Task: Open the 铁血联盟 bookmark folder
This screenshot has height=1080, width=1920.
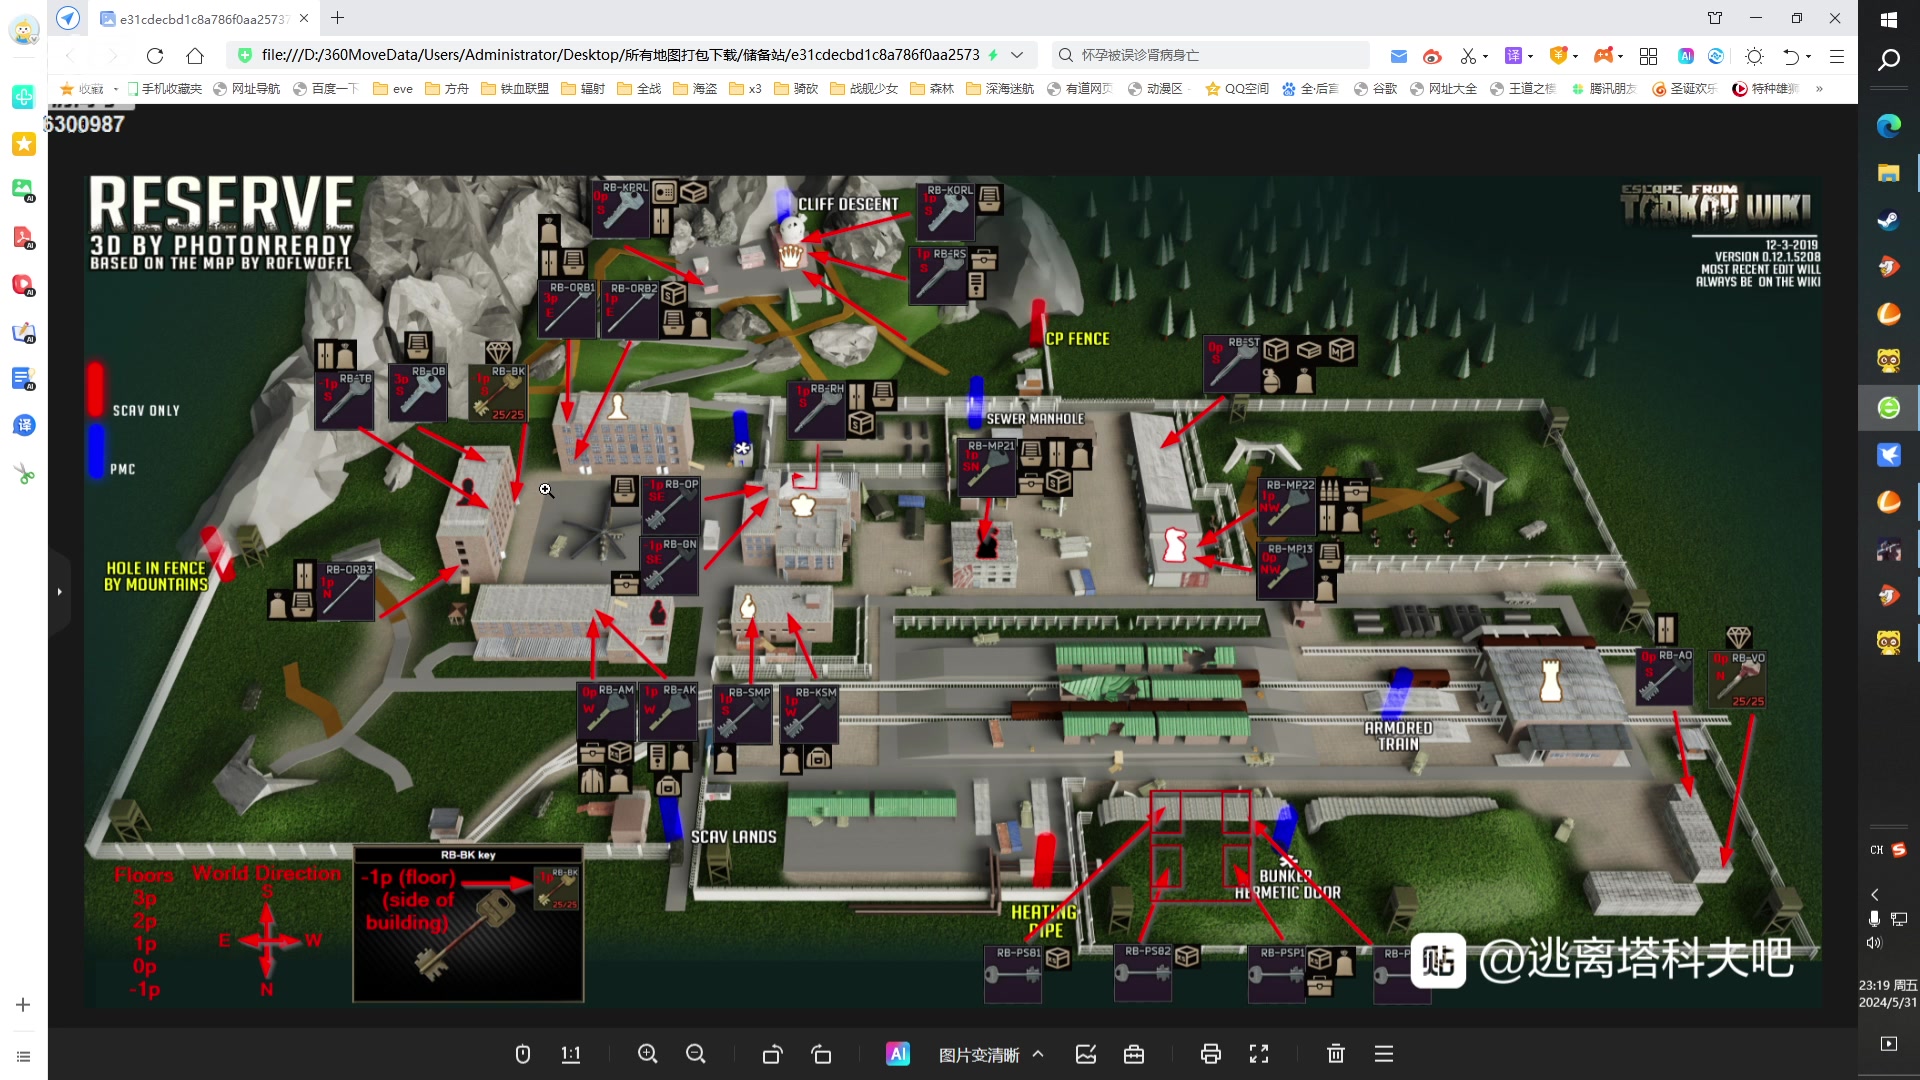Action: pyautogui.click(x=515, y=89)
